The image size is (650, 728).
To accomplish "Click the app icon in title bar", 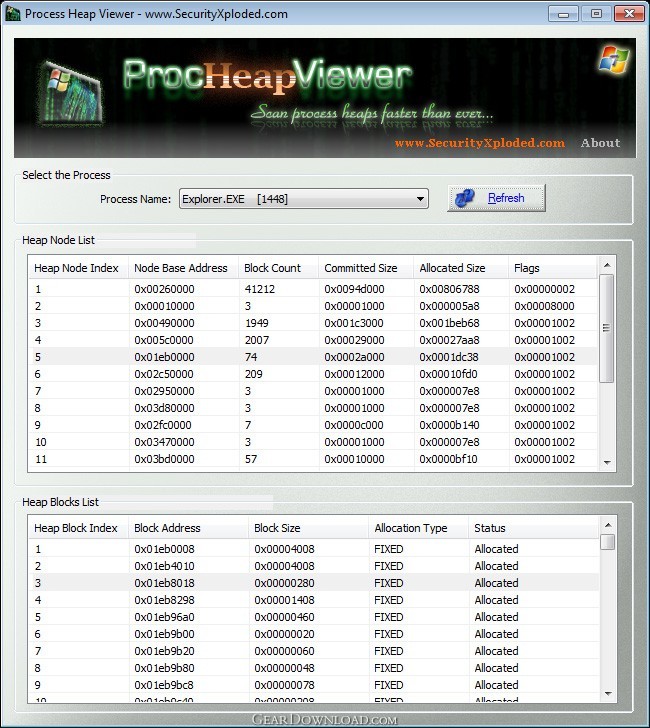I will (13, 13).
